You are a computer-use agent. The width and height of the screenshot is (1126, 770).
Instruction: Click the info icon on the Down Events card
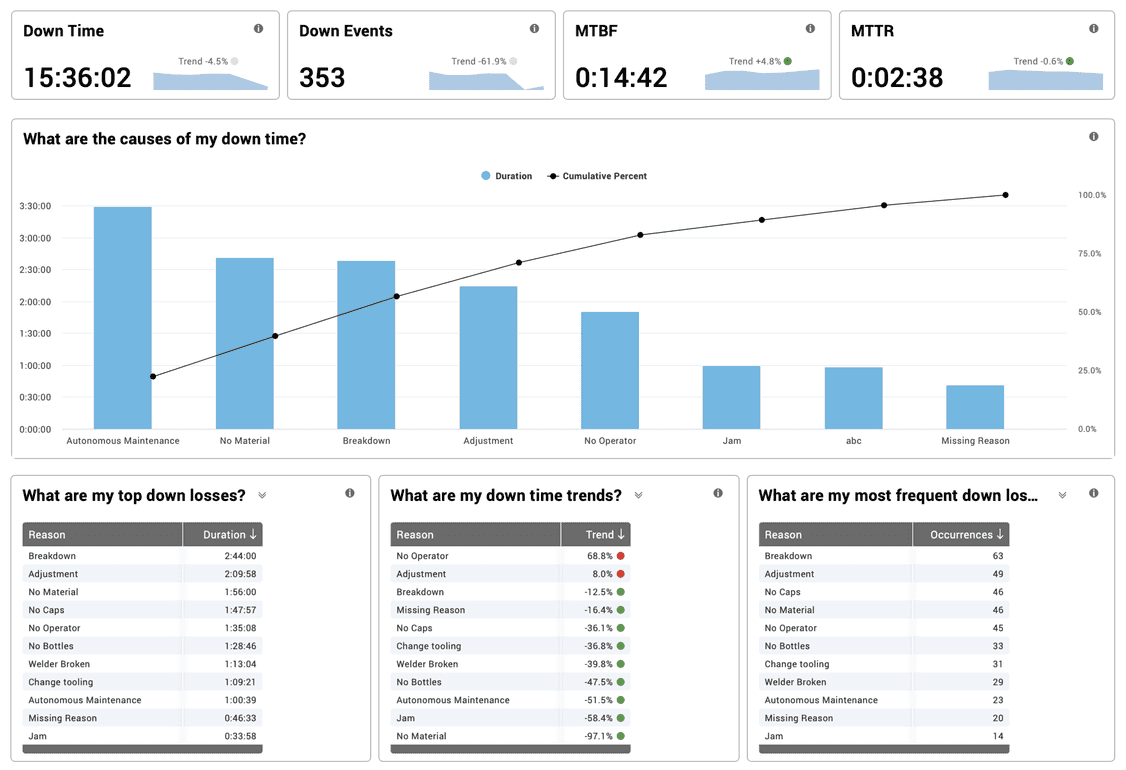(x=534, y=29)
